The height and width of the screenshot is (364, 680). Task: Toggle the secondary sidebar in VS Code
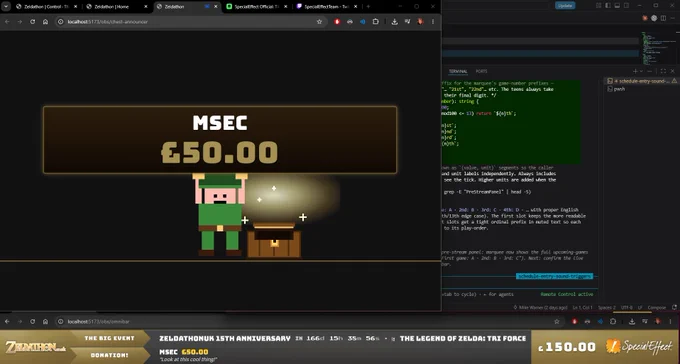point(627,6)
